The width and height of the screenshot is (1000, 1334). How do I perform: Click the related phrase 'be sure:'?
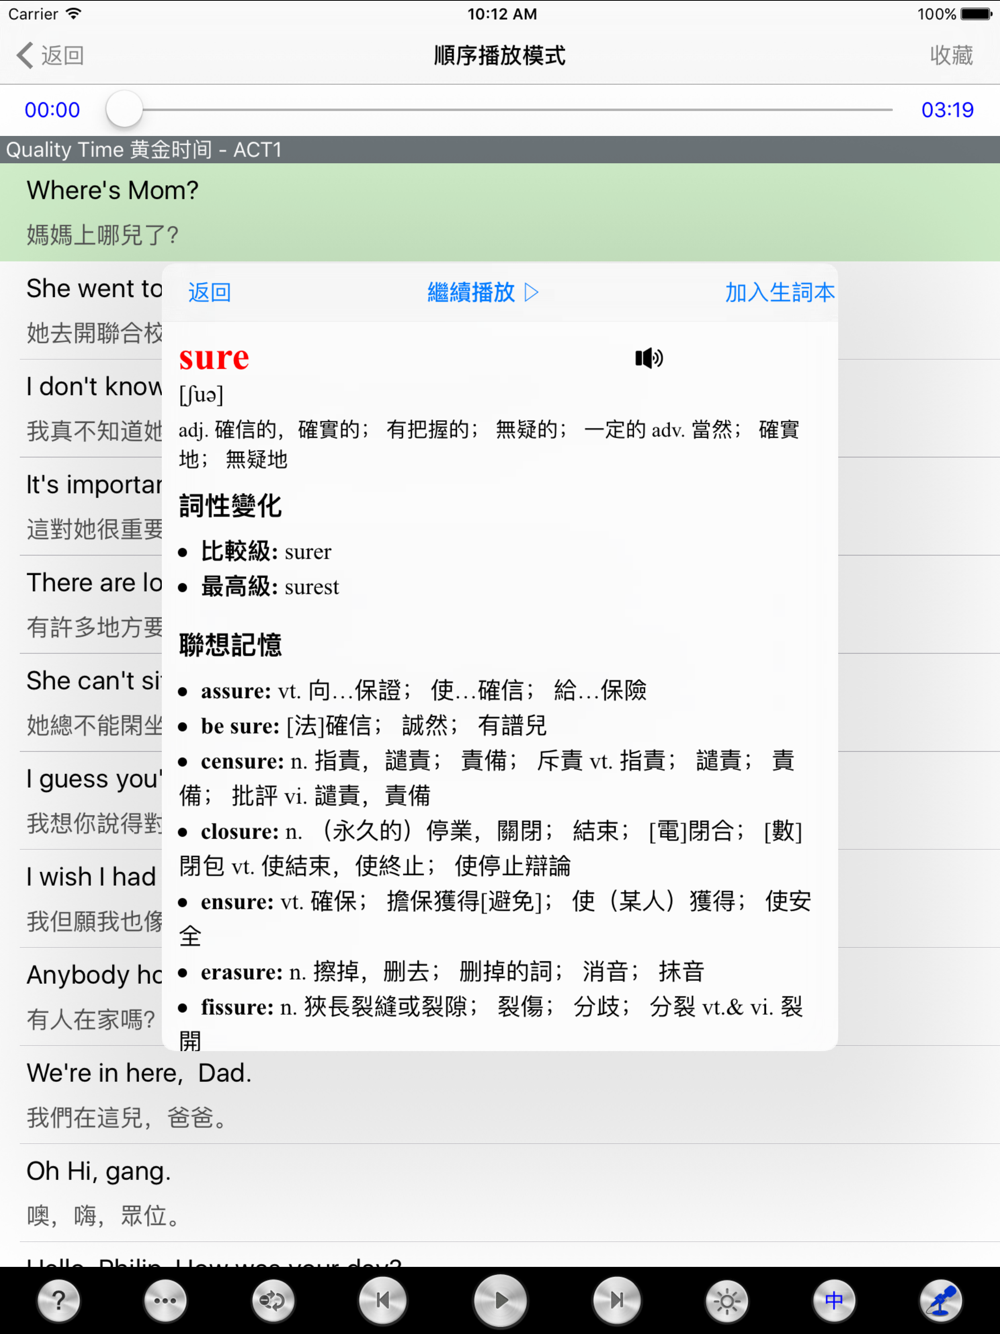point(240,726)
